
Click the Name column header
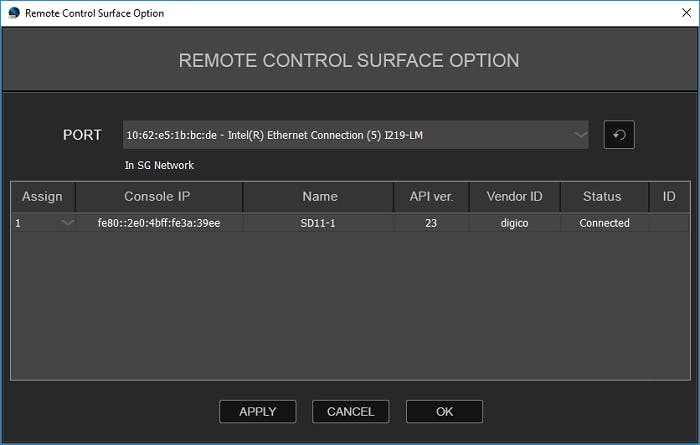click(x=319, y=197)
